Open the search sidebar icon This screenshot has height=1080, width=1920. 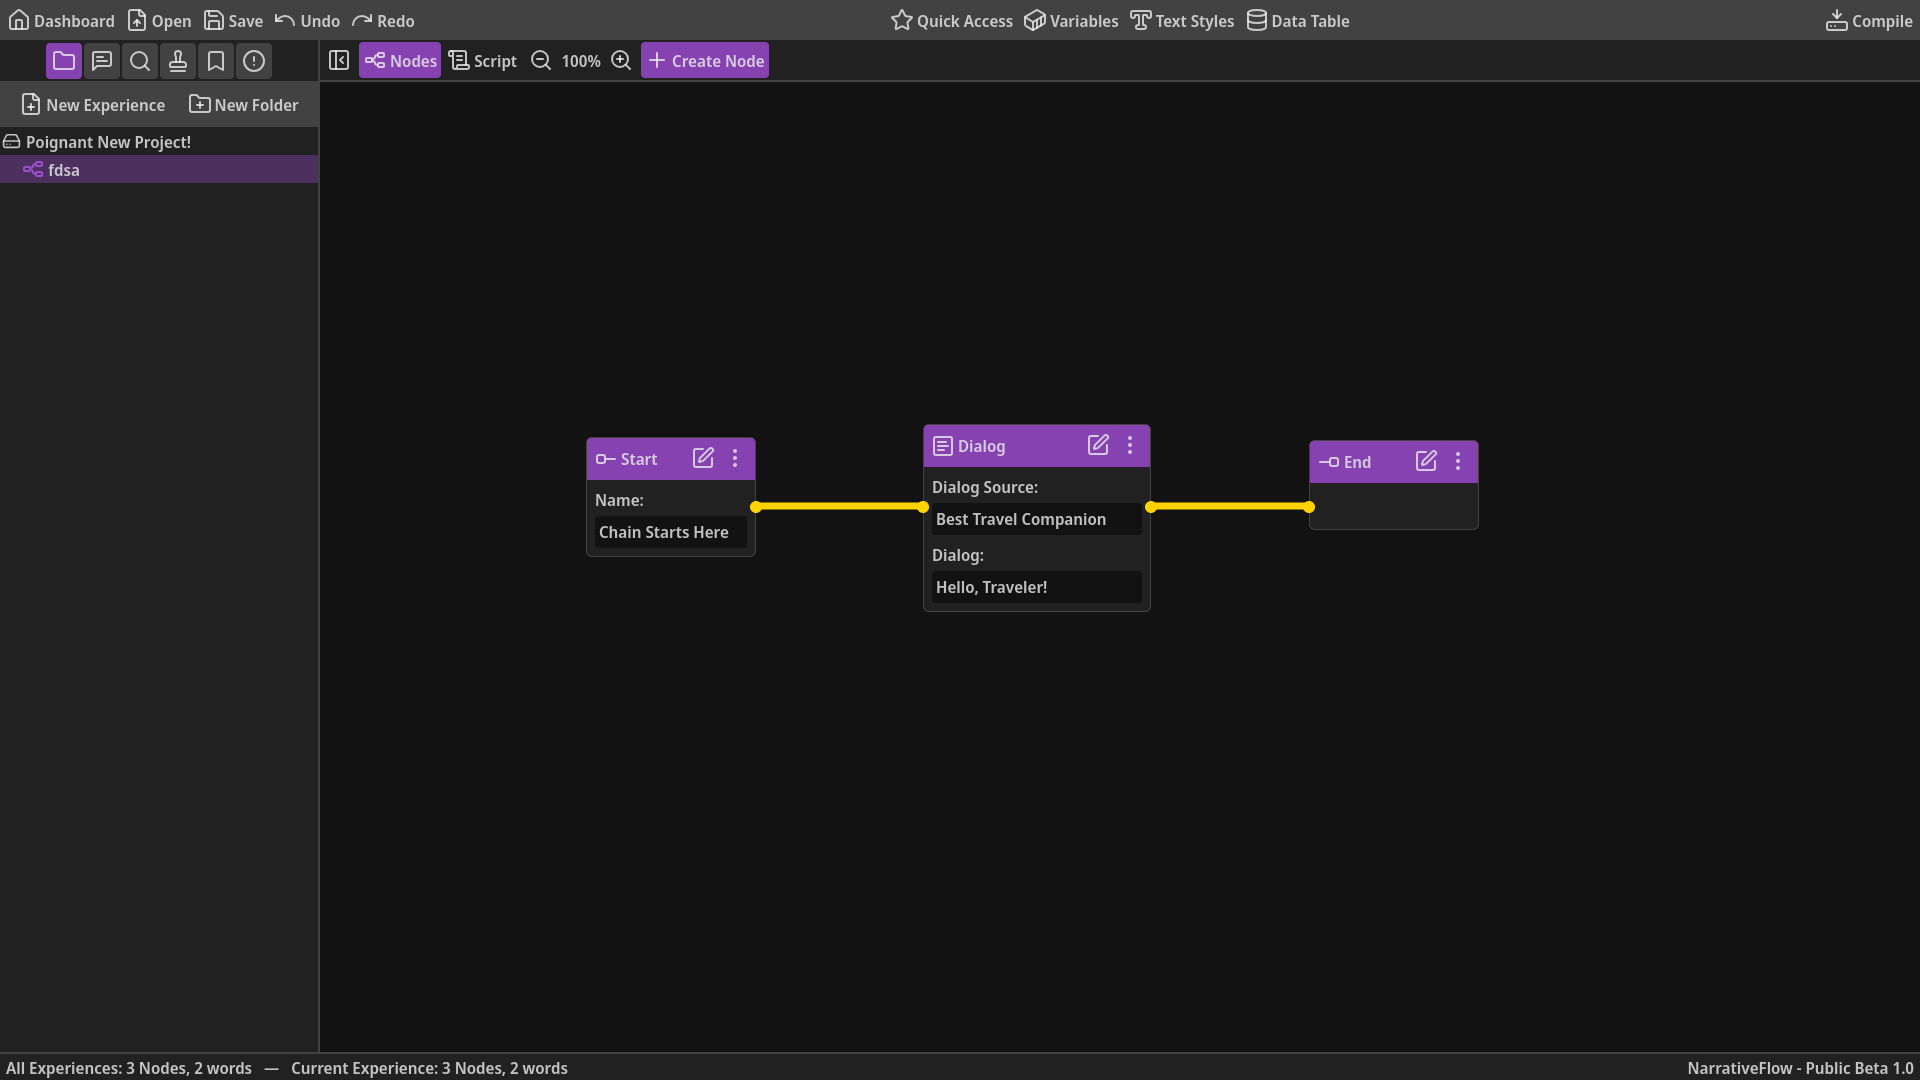pos(140,61)
